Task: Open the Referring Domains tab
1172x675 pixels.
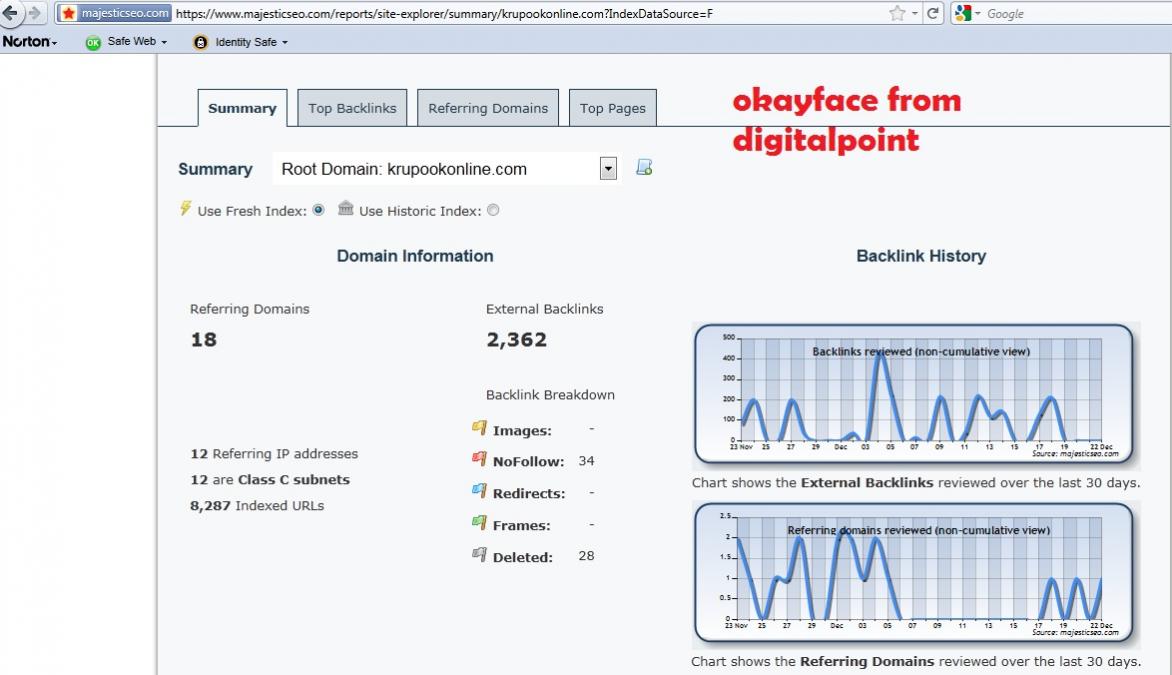Action: pos(488,108)
